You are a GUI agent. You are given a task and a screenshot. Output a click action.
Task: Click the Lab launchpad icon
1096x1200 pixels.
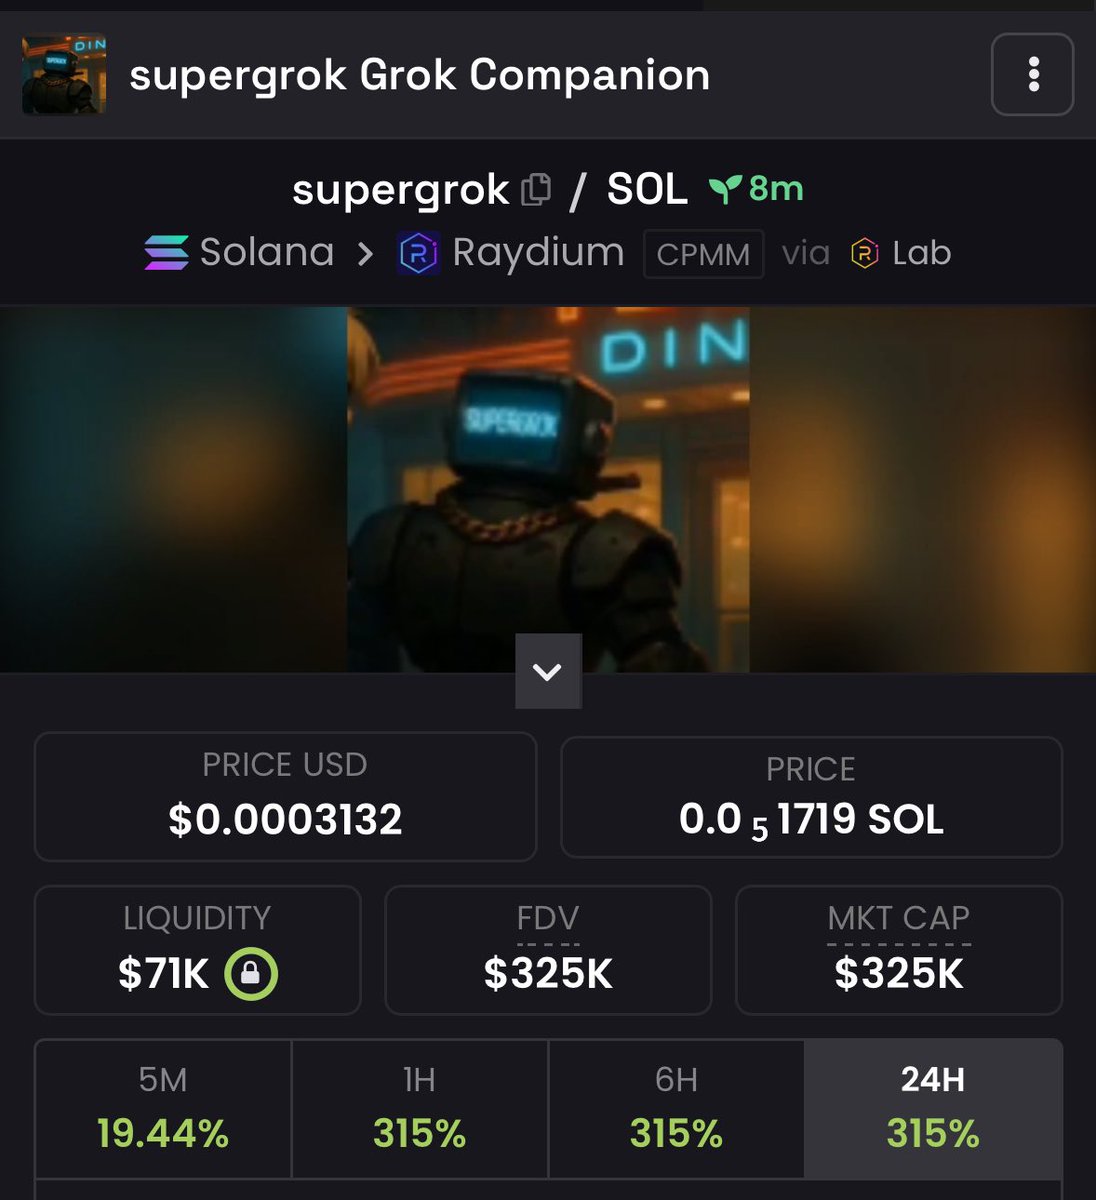[864, 254]
